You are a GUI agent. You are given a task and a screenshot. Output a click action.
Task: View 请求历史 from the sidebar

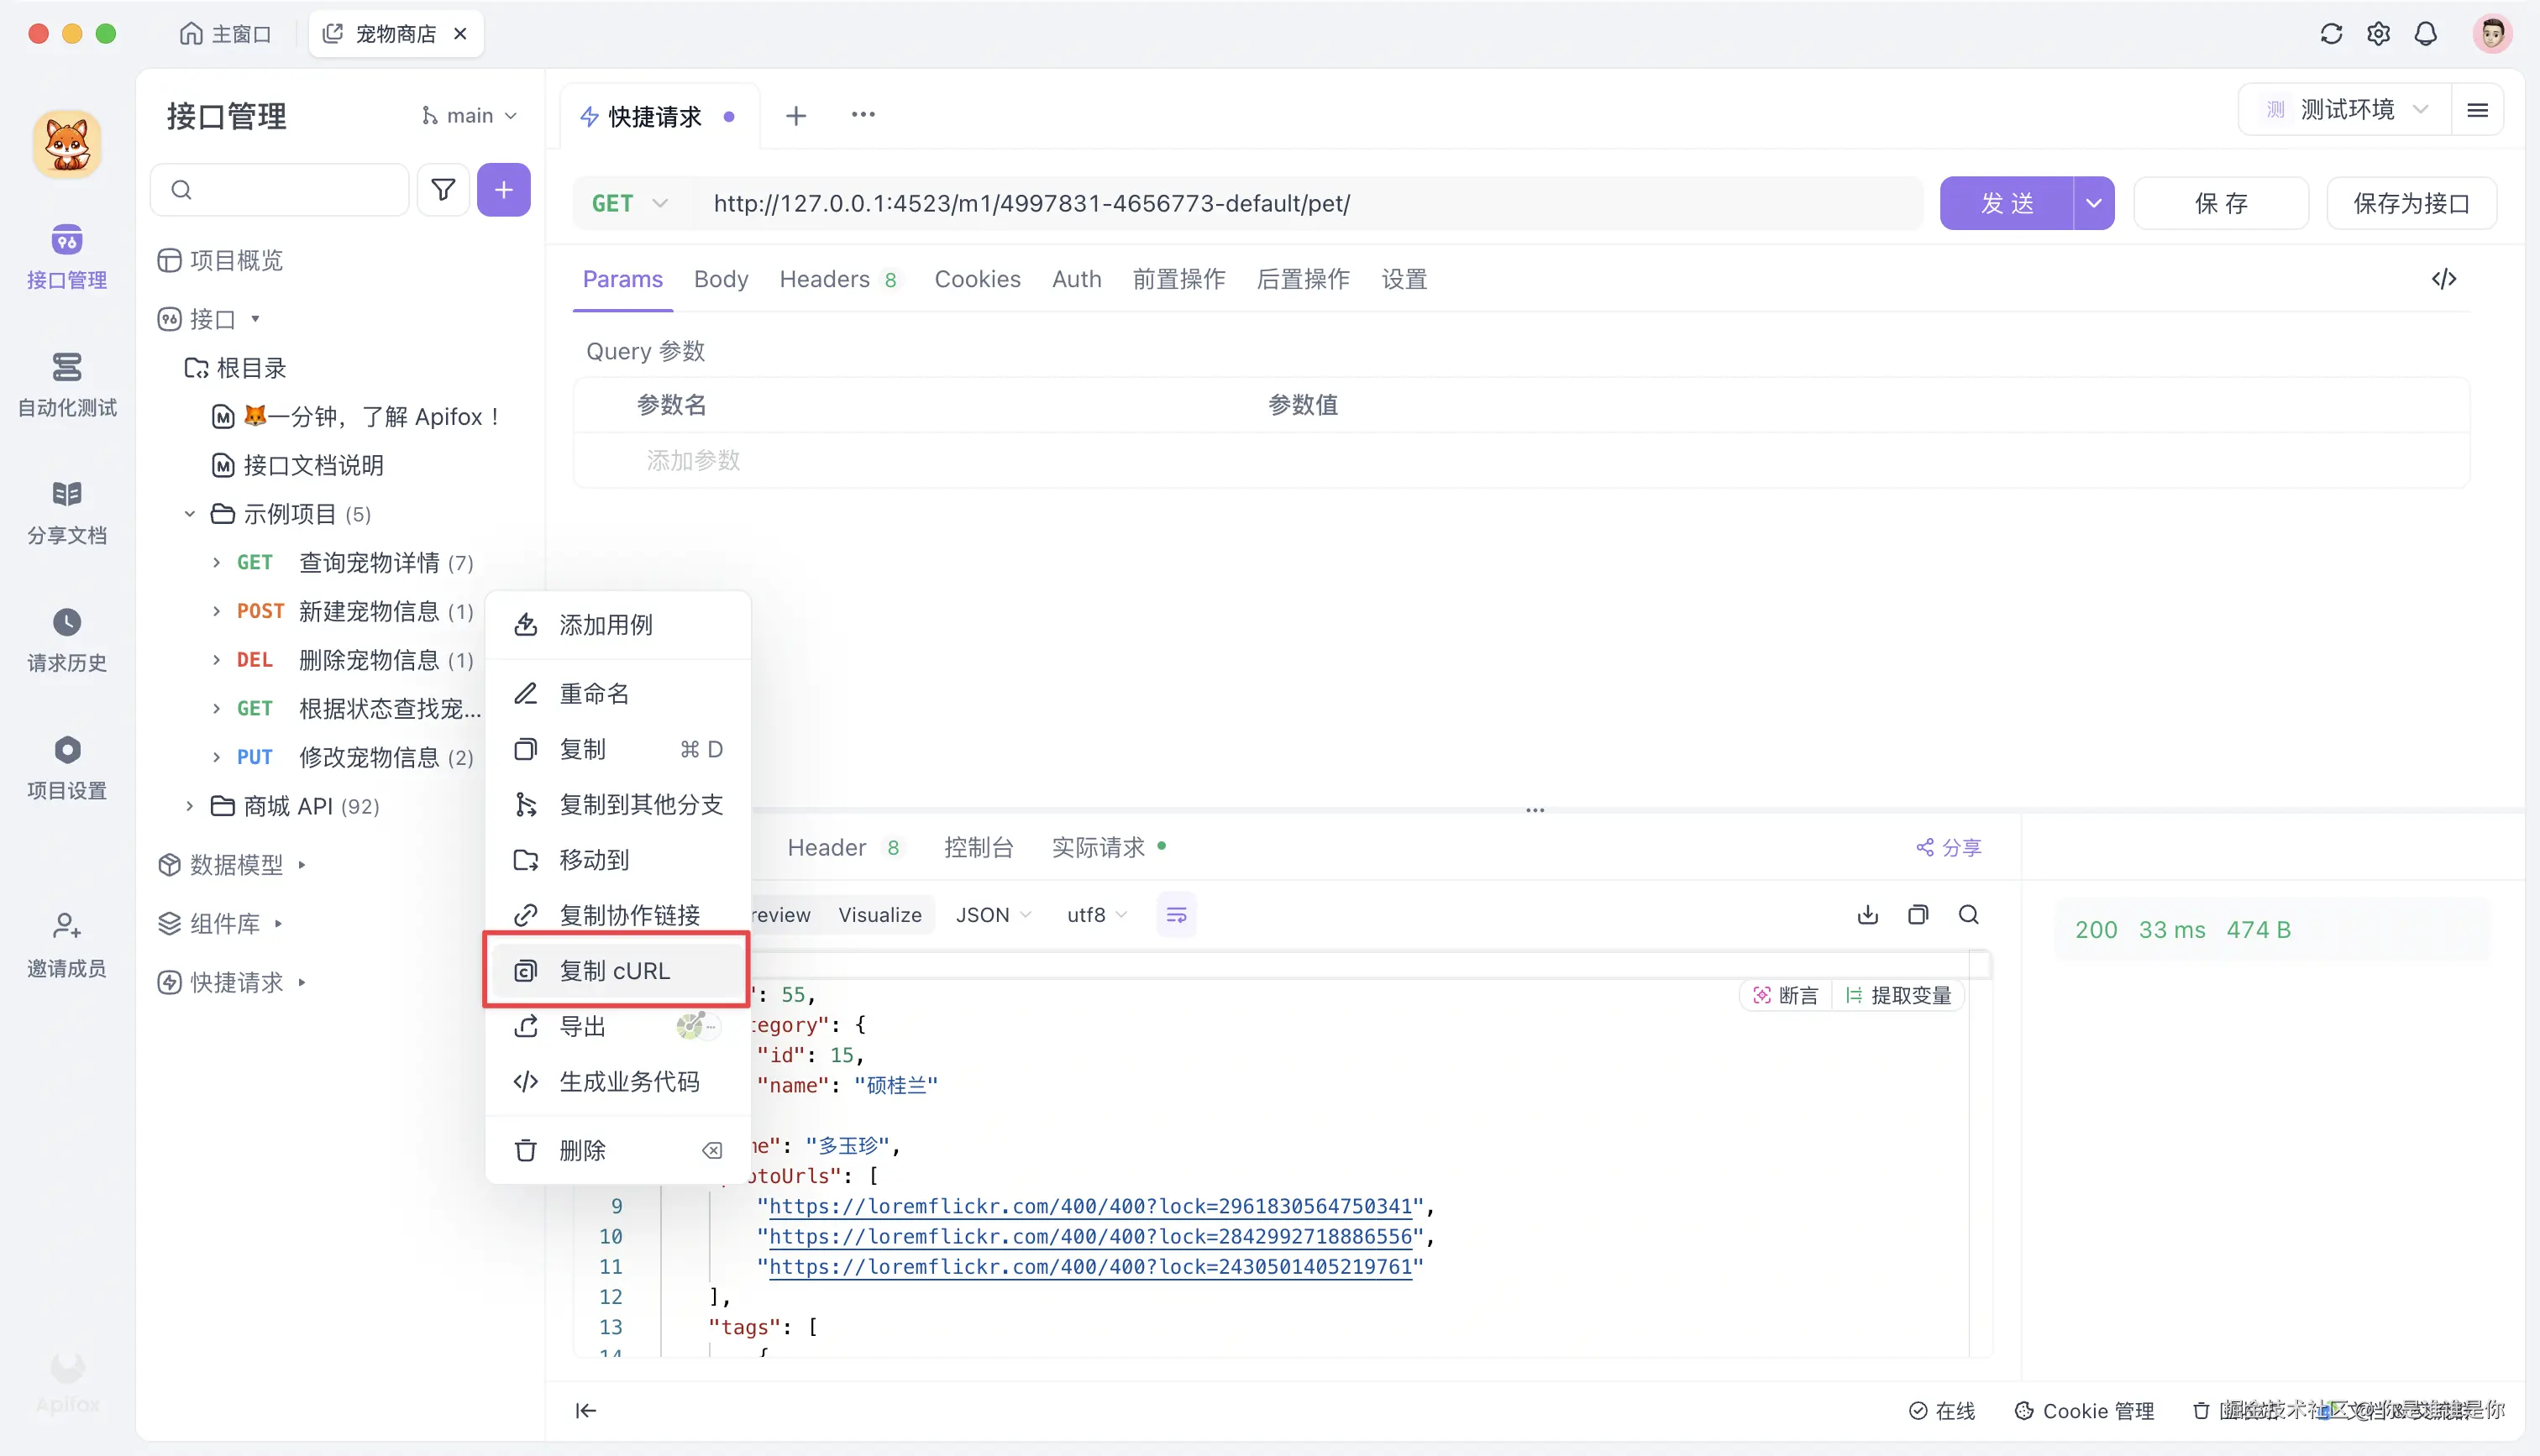point(66,638)
